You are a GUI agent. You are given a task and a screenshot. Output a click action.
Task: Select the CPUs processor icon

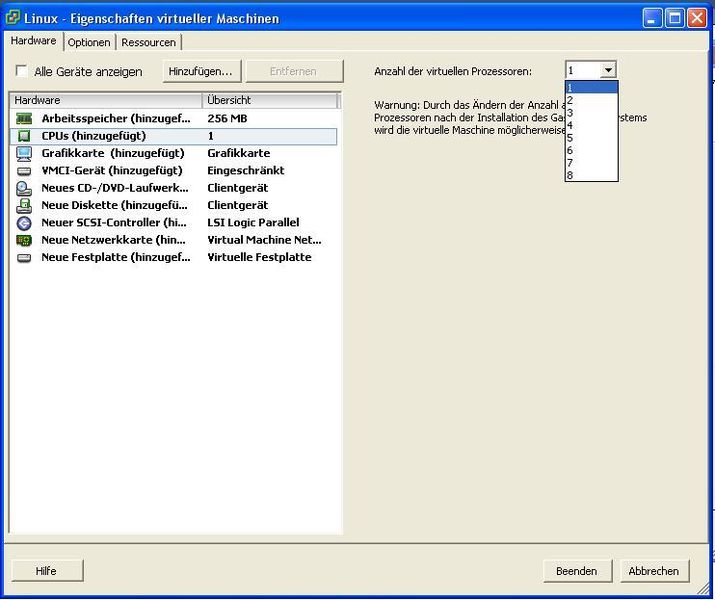(24, 136)
